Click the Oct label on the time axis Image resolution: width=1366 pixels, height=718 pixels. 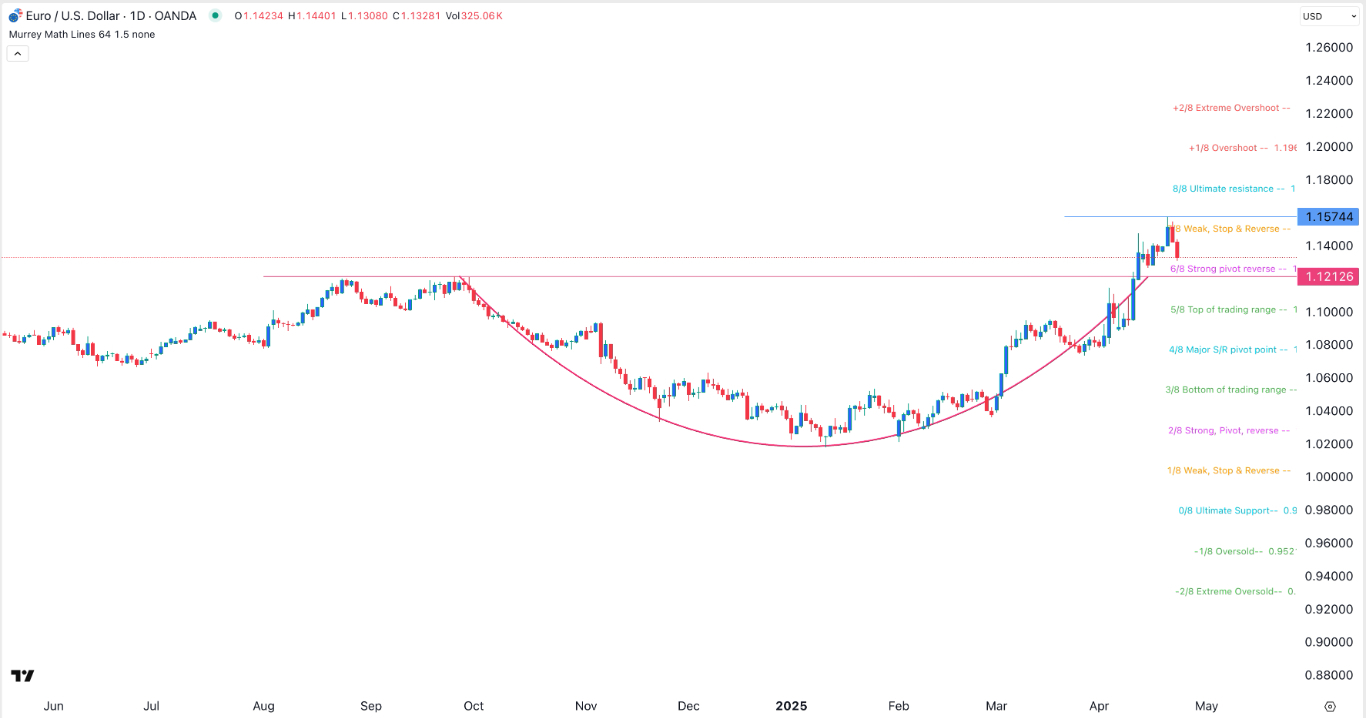click(x=474, y=706)
